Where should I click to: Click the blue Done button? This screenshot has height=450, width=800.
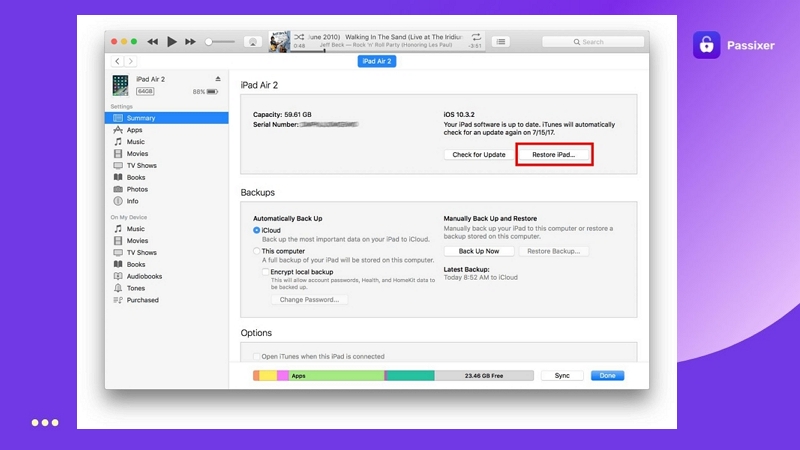coord(607,376)
